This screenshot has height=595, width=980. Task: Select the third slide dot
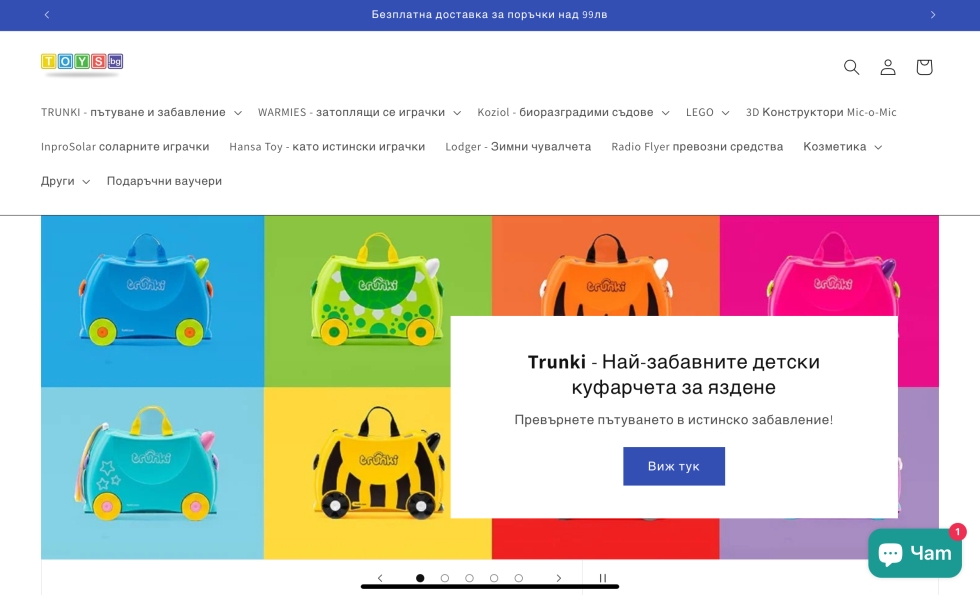coord(469,578)
